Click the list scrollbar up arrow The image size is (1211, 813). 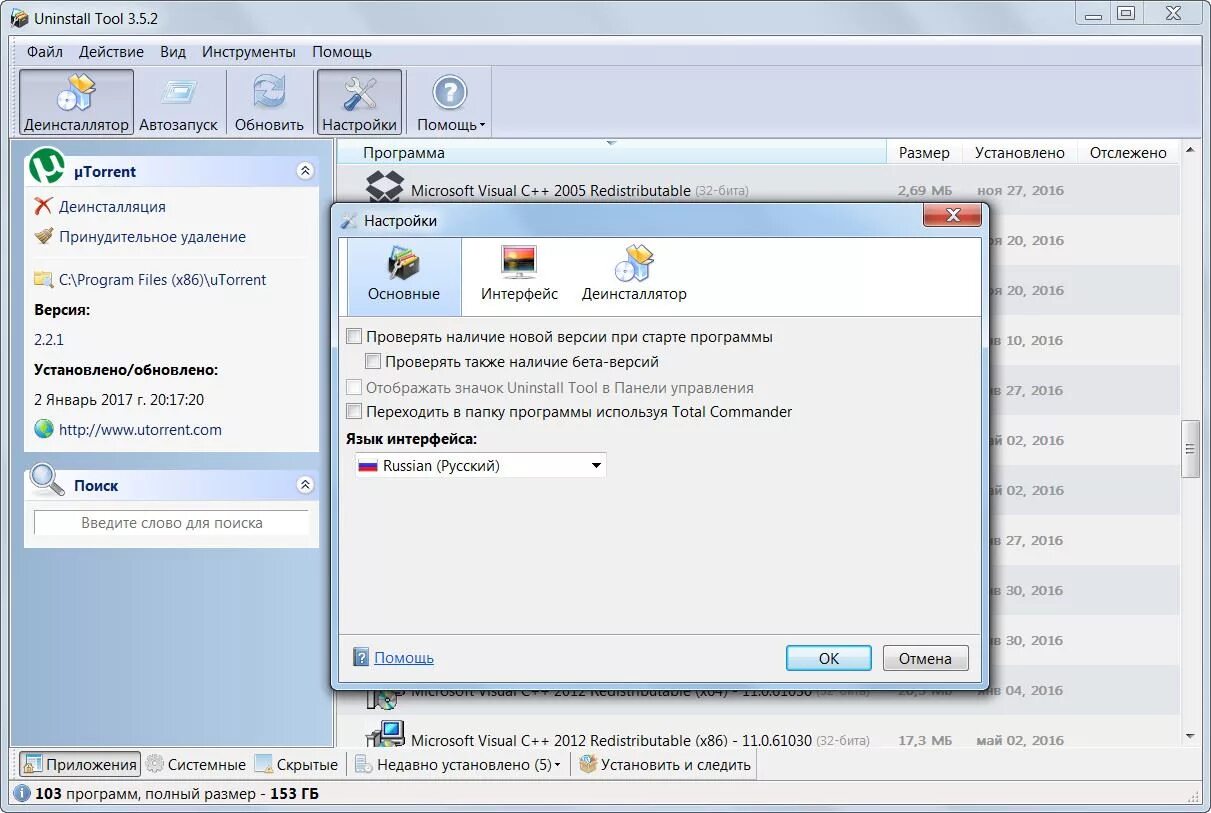point(1190,152)
